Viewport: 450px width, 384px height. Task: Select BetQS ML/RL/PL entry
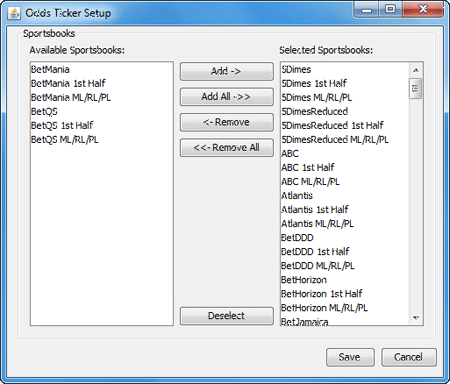(x=102, y=139)
